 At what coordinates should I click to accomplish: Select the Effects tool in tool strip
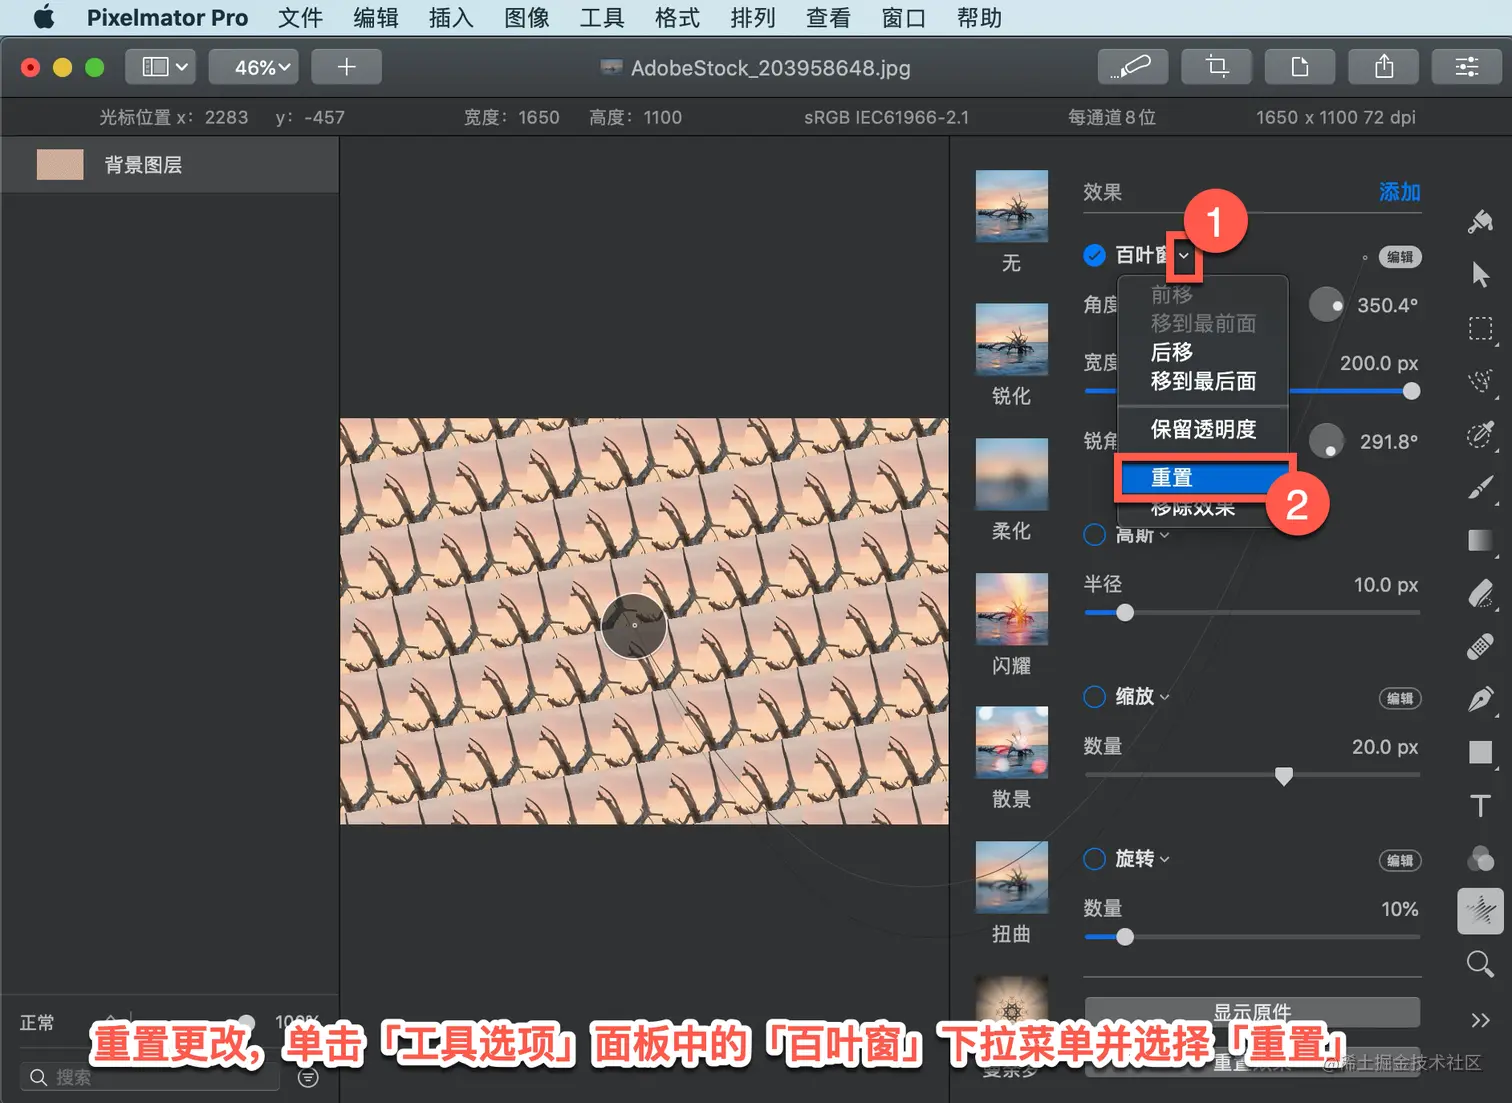tap(1481, 911)
